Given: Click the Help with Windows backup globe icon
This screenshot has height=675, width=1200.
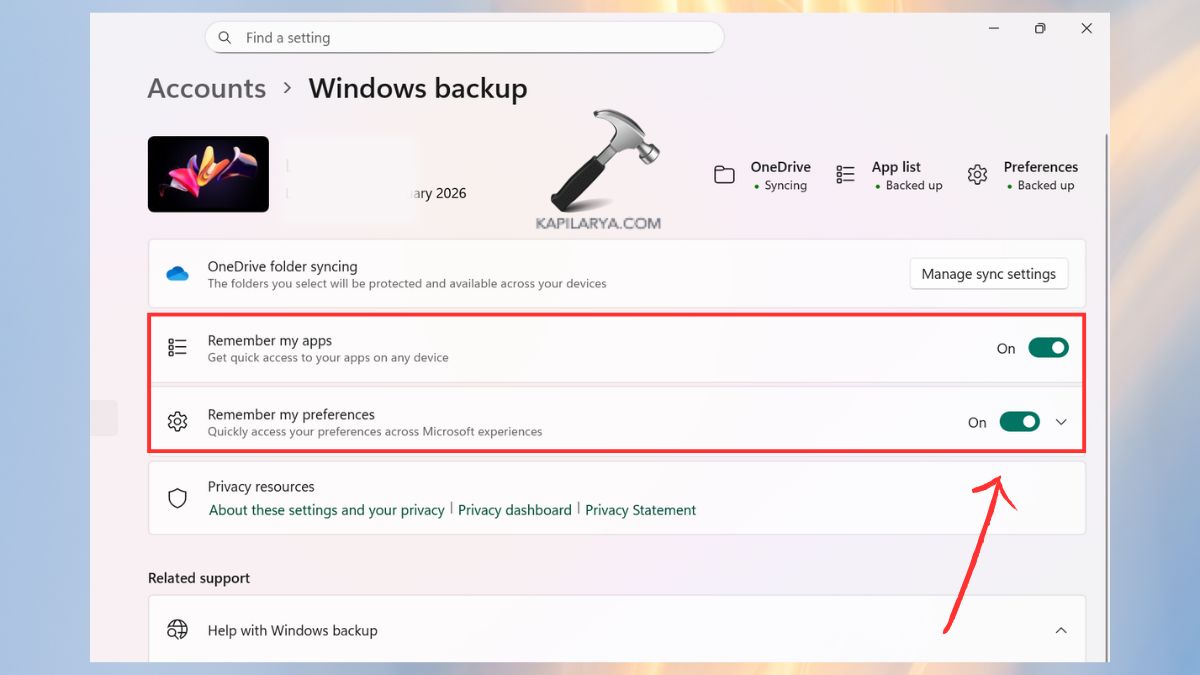Looking at the screenshot, I should [x=177, y=630].
